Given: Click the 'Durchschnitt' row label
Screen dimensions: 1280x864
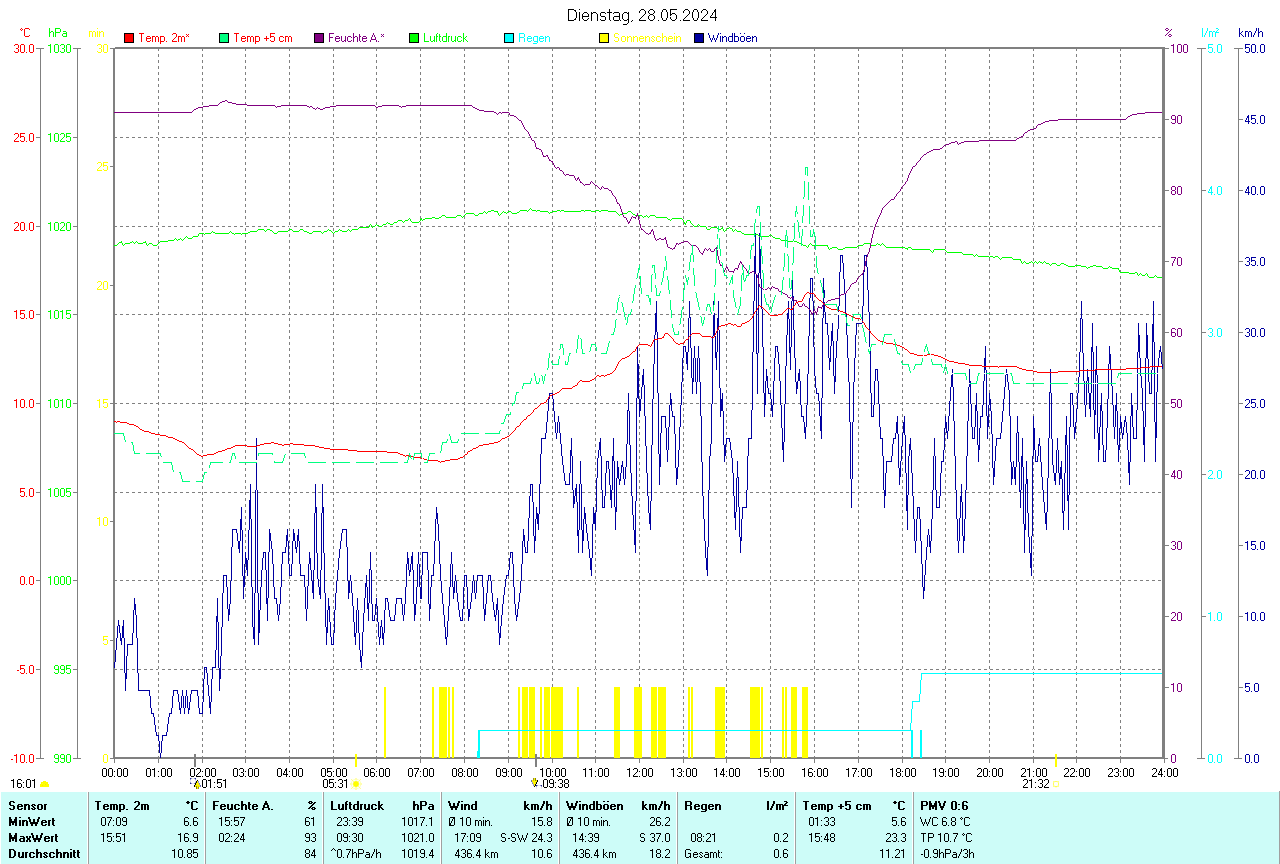Looking at the screenshot, I should pyautogui.click(x=43, y=854).
